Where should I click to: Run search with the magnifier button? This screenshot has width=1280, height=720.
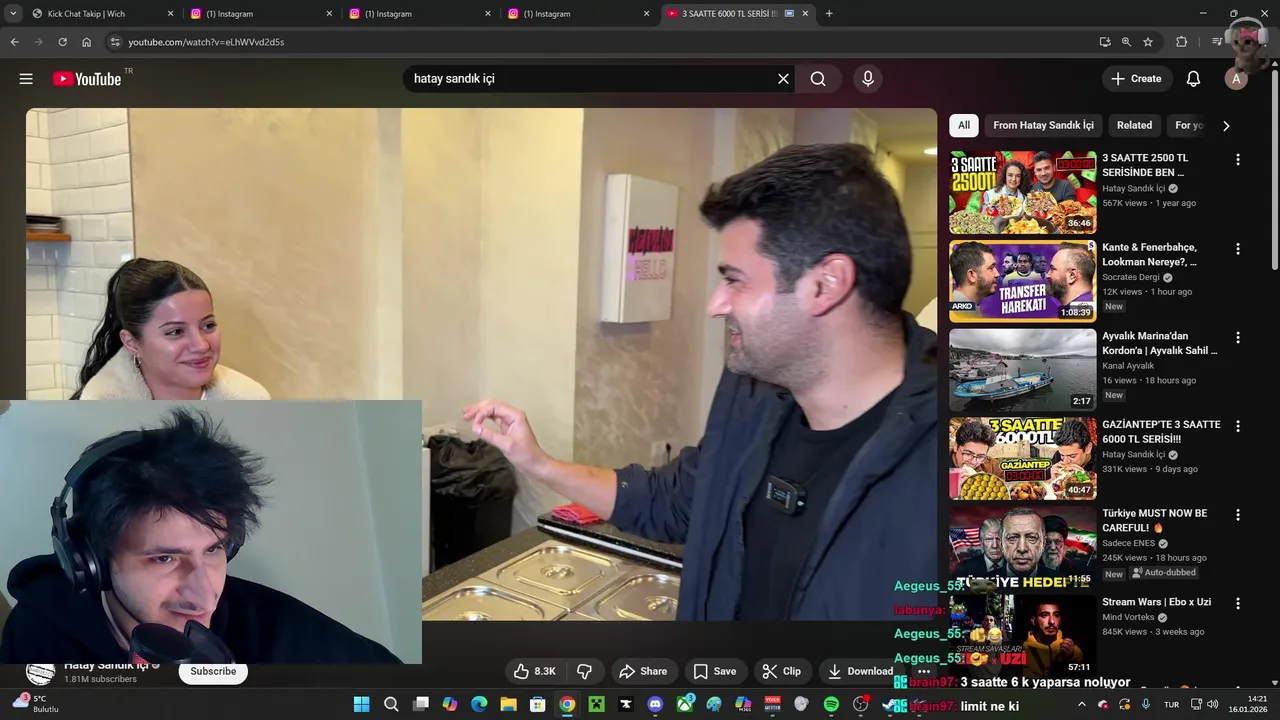point(818,79)
